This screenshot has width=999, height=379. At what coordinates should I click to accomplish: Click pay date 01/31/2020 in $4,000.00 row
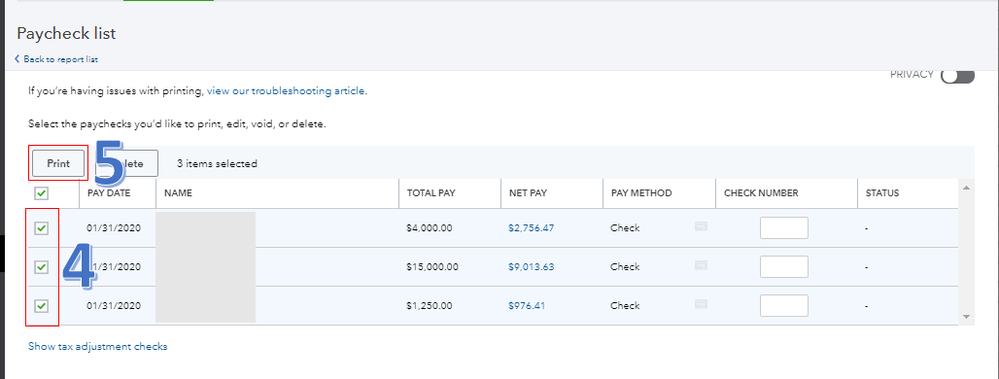coord(113,228)
